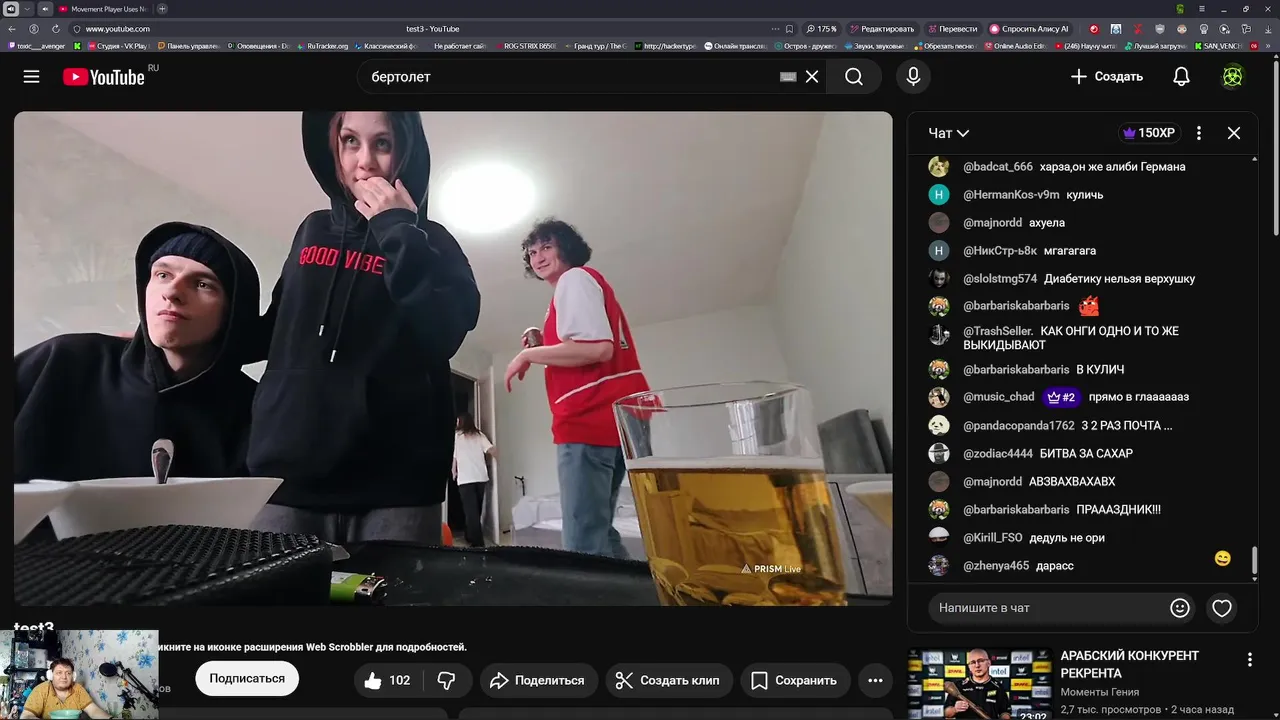Open the 'Студия - VK Play' bookmark
The width and height of the screenshot is (1280, 720).
[119, 46]
